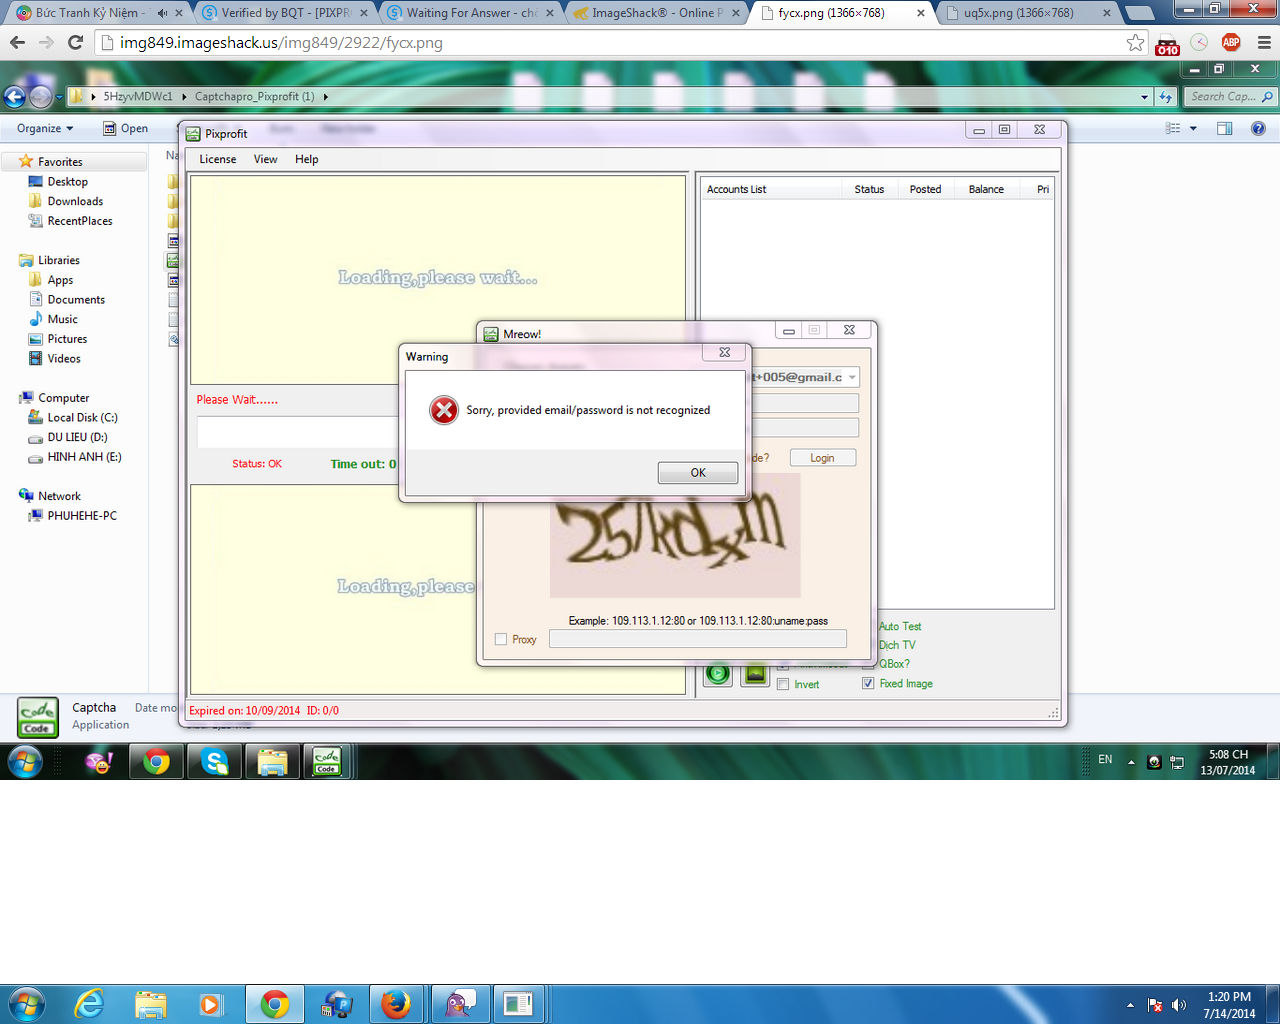The image size is (1280, 1024).
Task: Click the Explorer window's blue back arrow
Action: point(14,96)
